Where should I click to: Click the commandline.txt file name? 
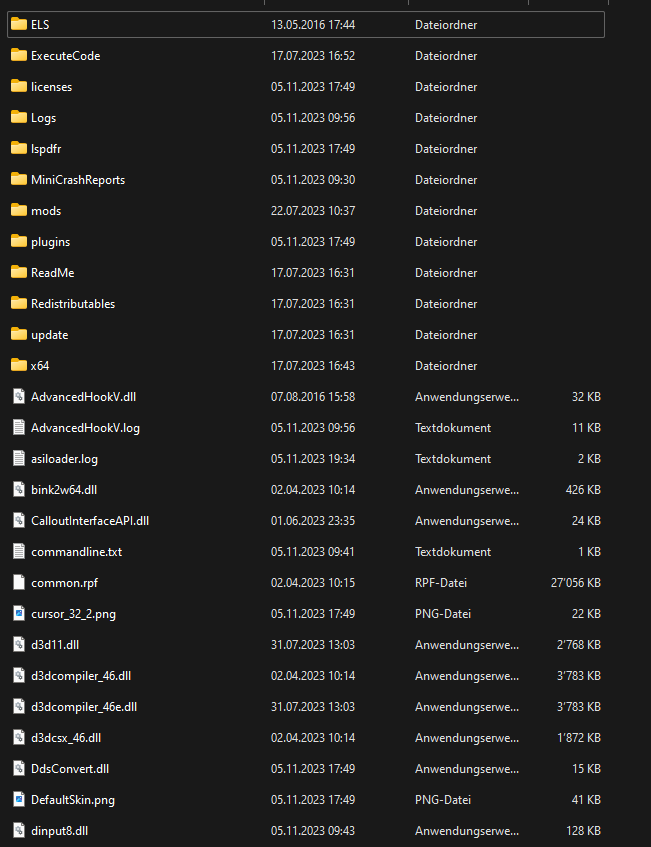[76, 552]
